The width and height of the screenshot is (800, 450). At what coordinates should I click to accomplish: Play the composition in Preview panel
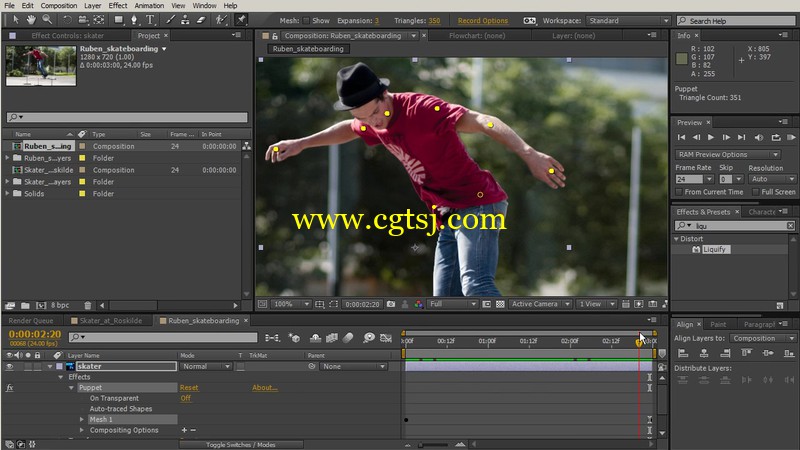pyautogui.click(x=711, y=137)
